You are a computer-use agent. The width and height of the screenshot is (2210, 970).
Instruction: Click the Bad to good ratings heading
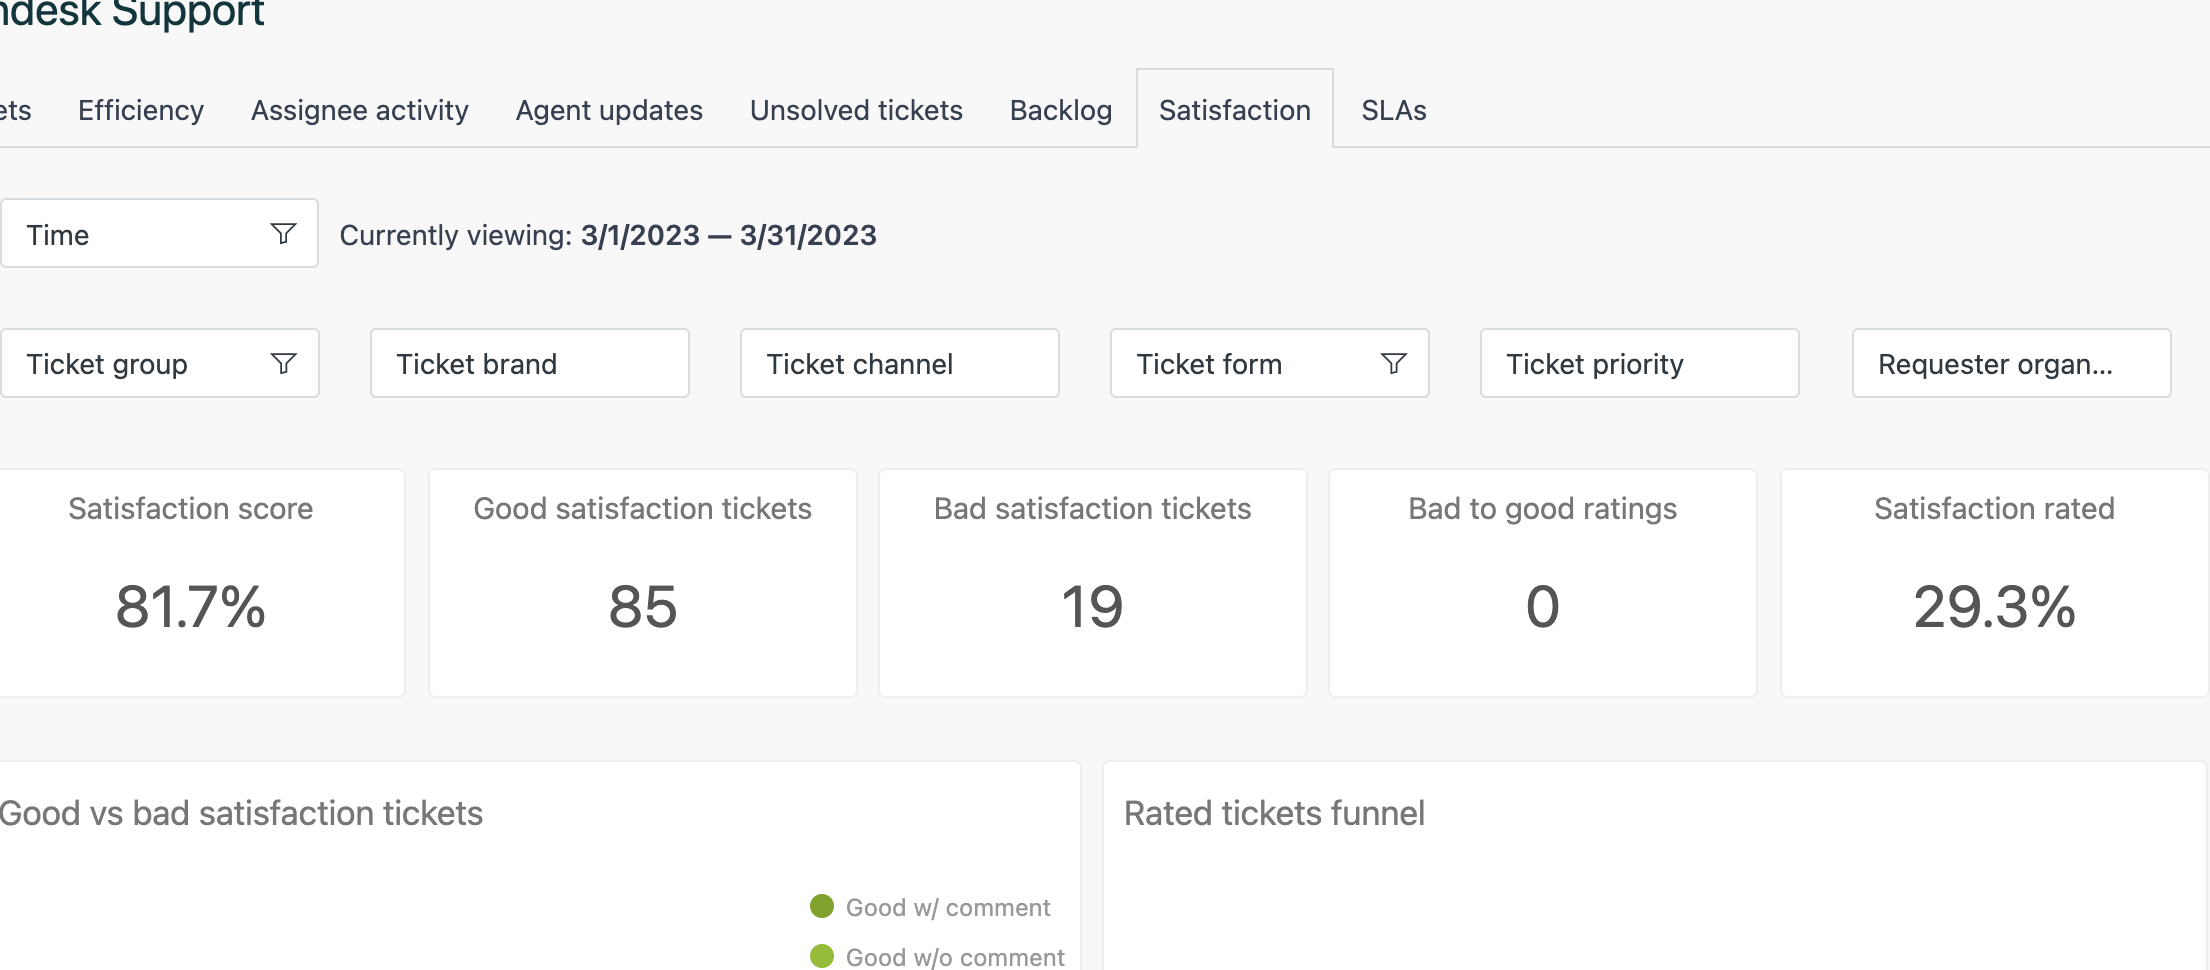click(x=1543, y=508)
